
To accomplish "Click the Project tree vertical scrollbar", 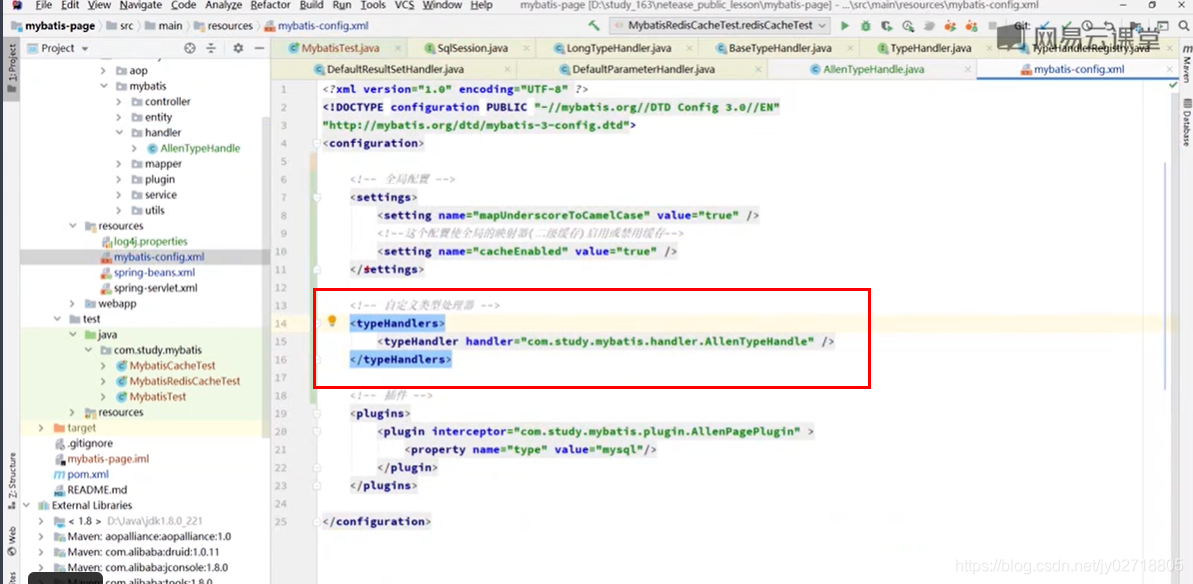I will 266,278.
